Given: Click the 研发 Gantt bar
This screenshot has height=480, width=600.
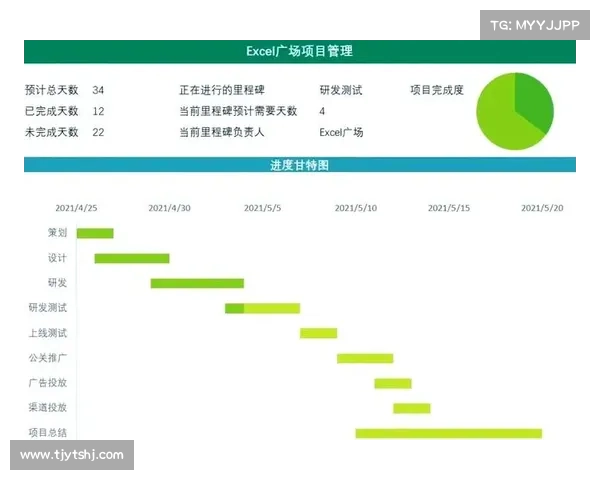Looking at the screenshot, I should pos(197,283).
